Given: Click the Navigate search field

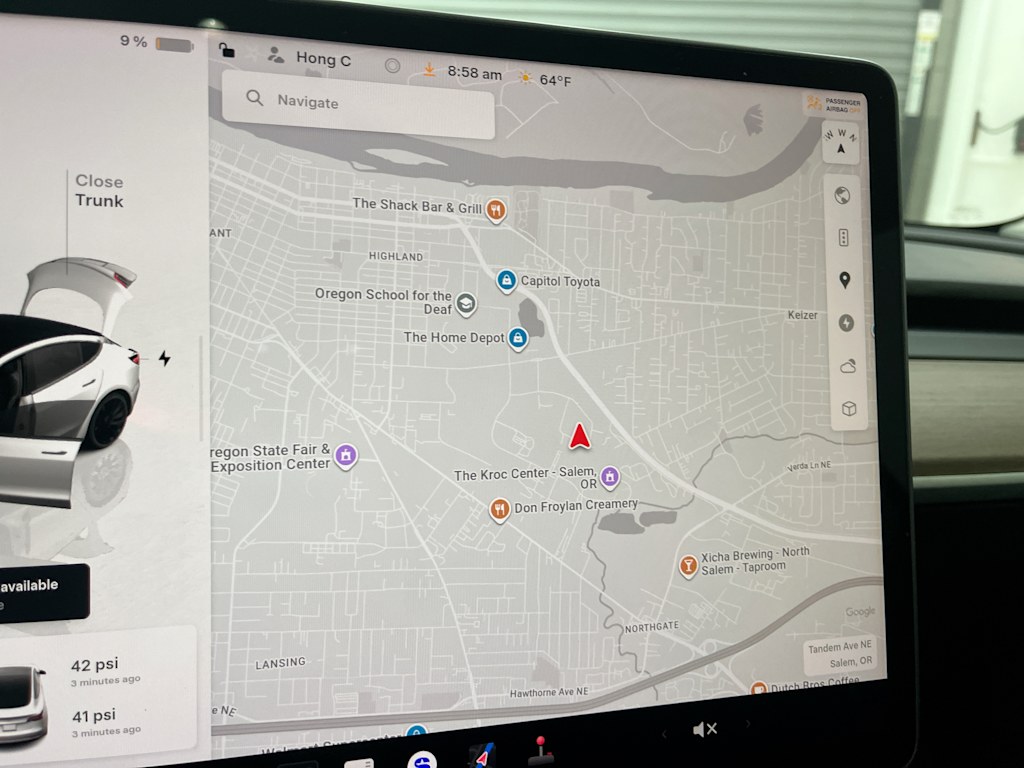Looking at the screenshot, I should pos(358,104).
